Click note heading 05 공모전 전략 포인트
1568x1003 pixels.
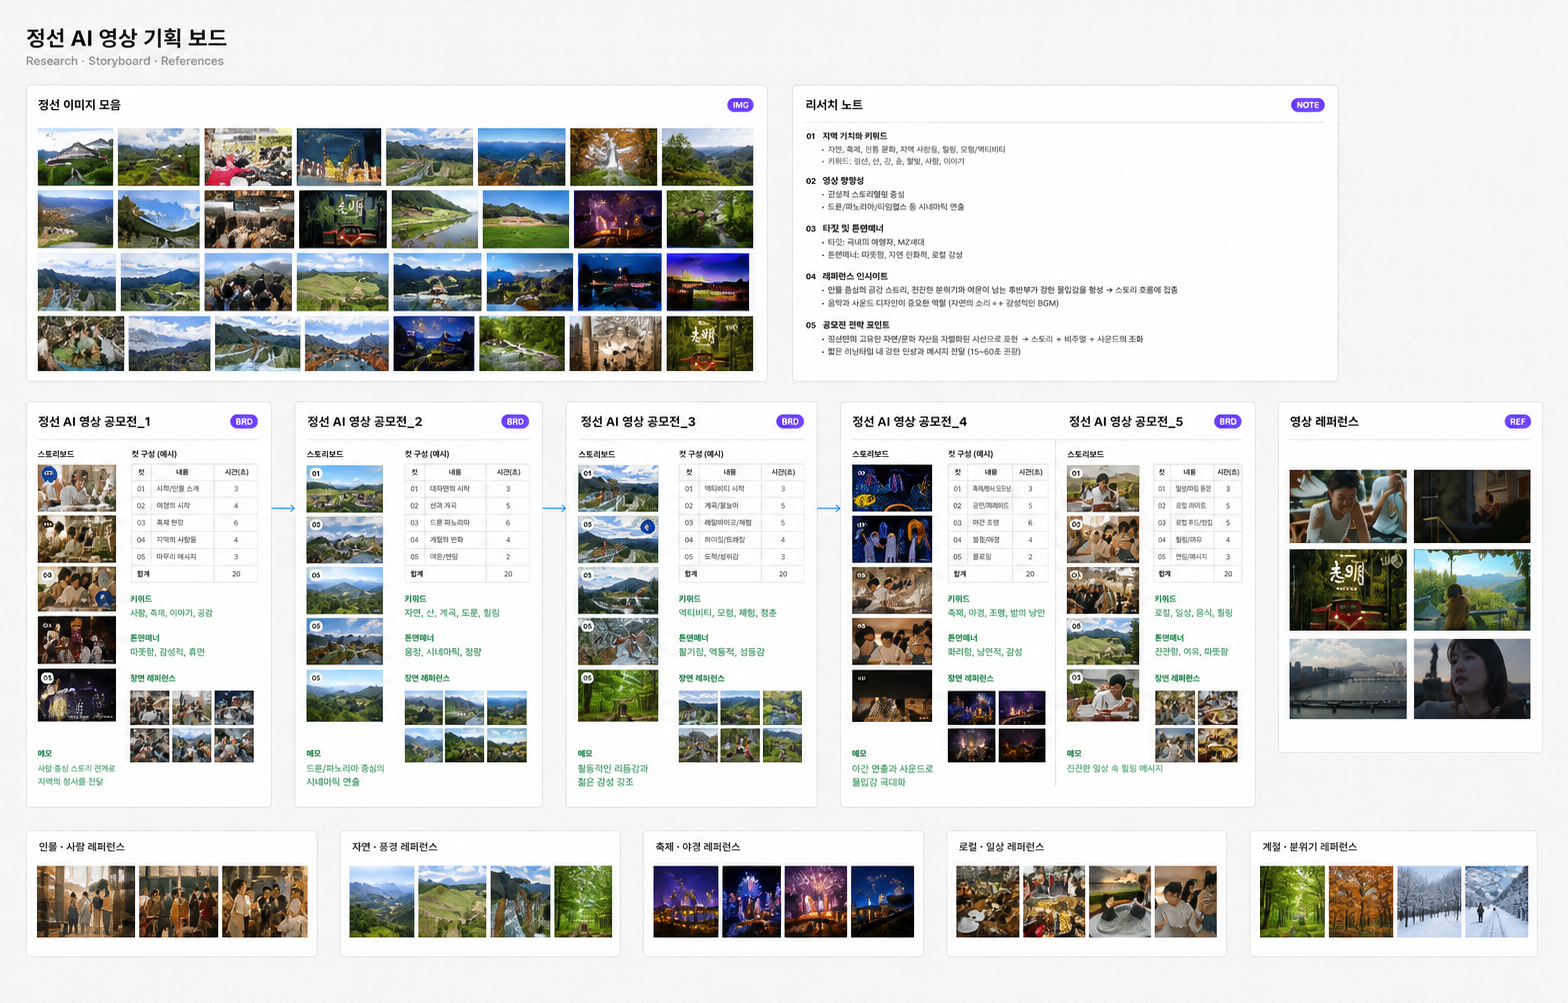click(x=848, y=325)
